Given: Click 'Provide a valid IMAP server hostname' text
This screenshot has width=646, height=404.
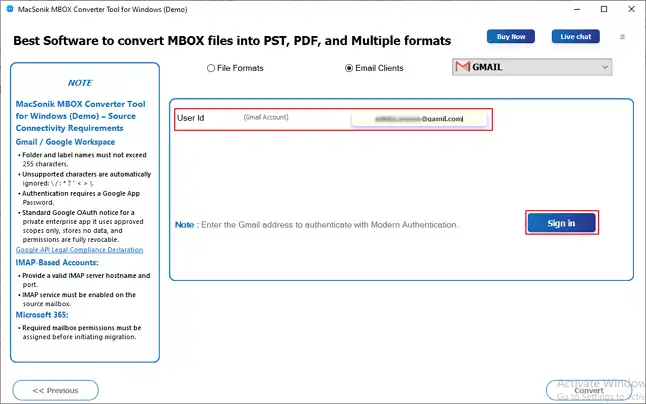Looking at the screenshot, I should tap(86, 280).
